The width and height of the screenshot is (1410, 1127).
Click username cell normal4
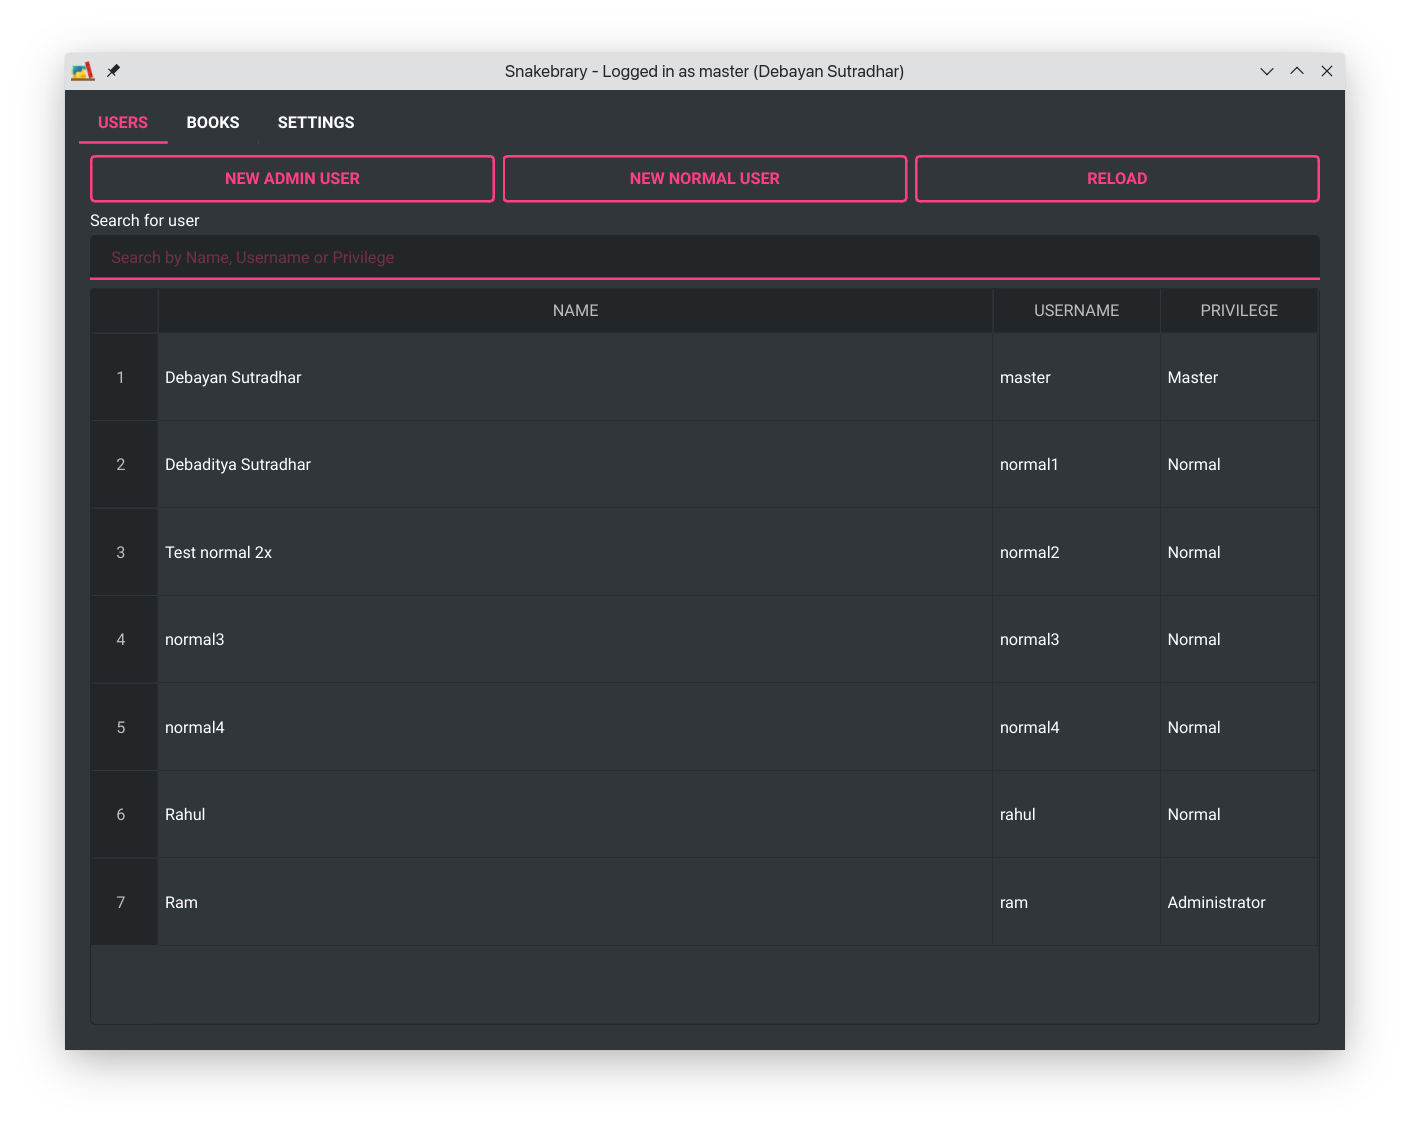pyautogui.click(x=1076, y=727)
